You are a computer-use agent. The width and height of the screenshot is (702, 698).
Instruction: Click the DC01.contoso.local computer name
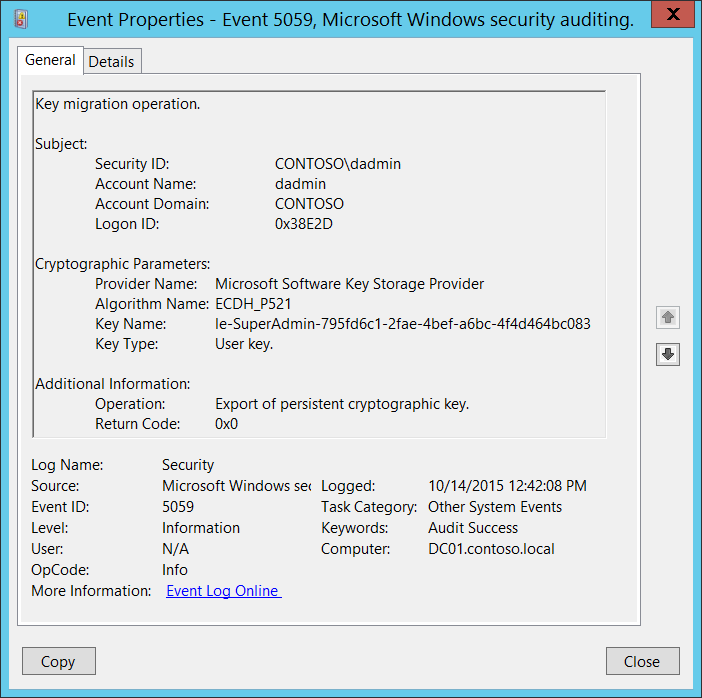tap(491, 549)
